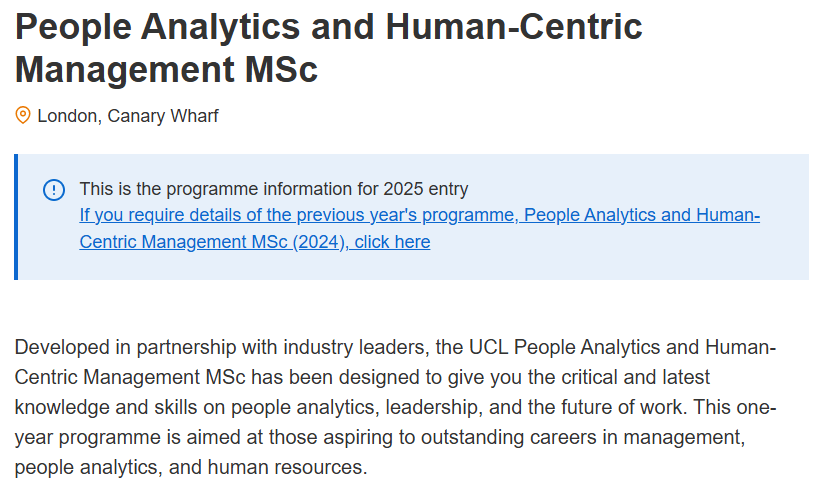Click the word "leadership" in the description
820x487 pixels.
434,407
